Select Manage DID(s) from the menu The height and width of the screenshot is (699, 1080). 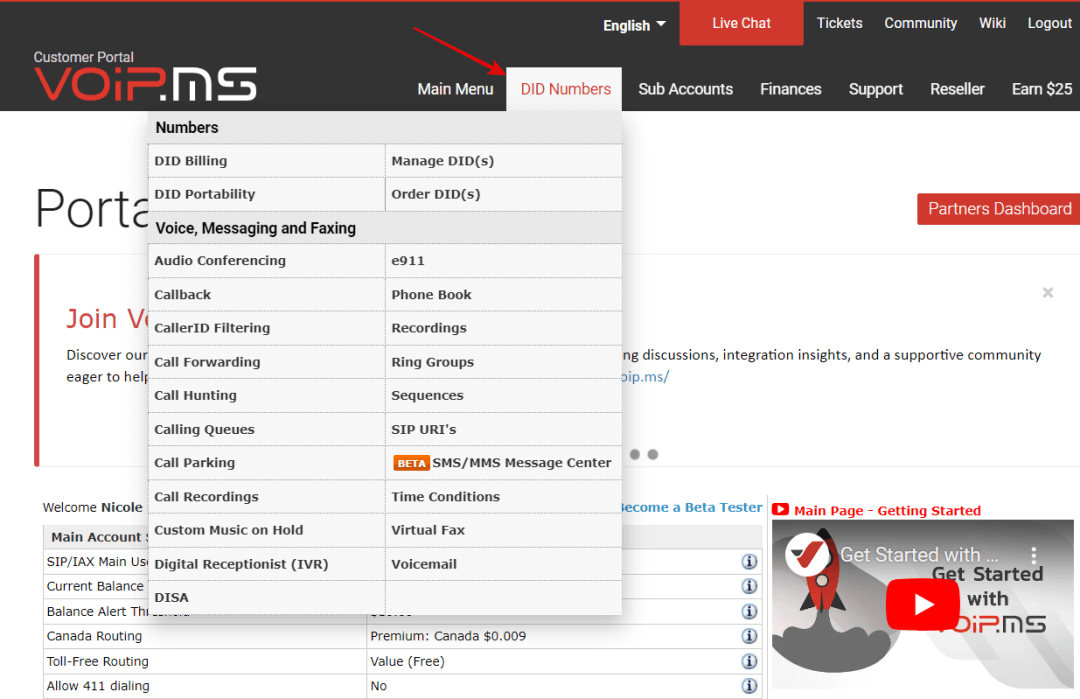point(442,161)
